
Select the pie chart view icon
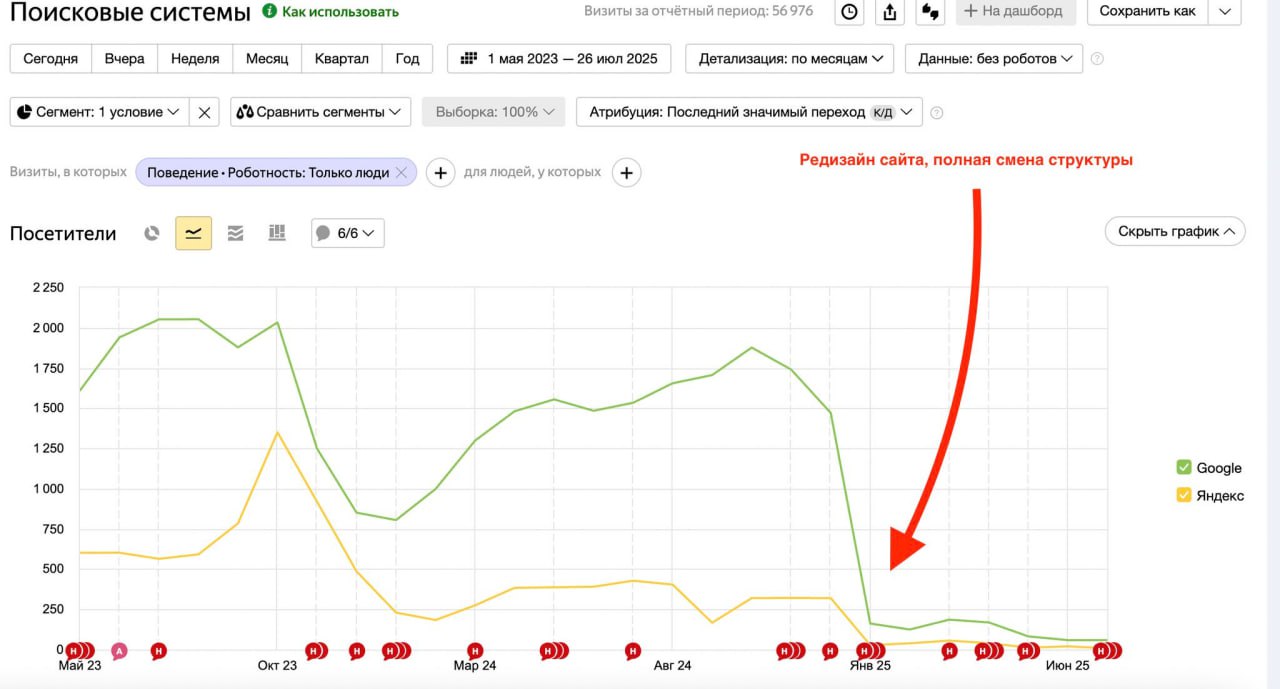(x=152, y=233)
